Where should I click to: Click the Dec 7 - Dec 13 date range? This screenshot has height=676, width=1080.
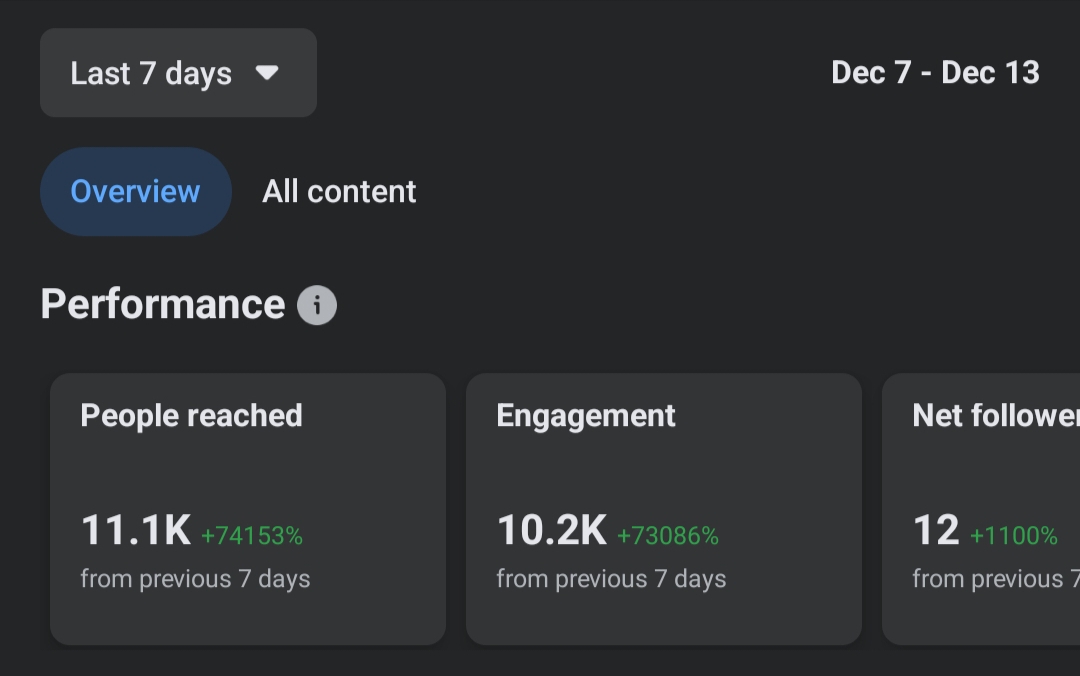pos(935,72)
